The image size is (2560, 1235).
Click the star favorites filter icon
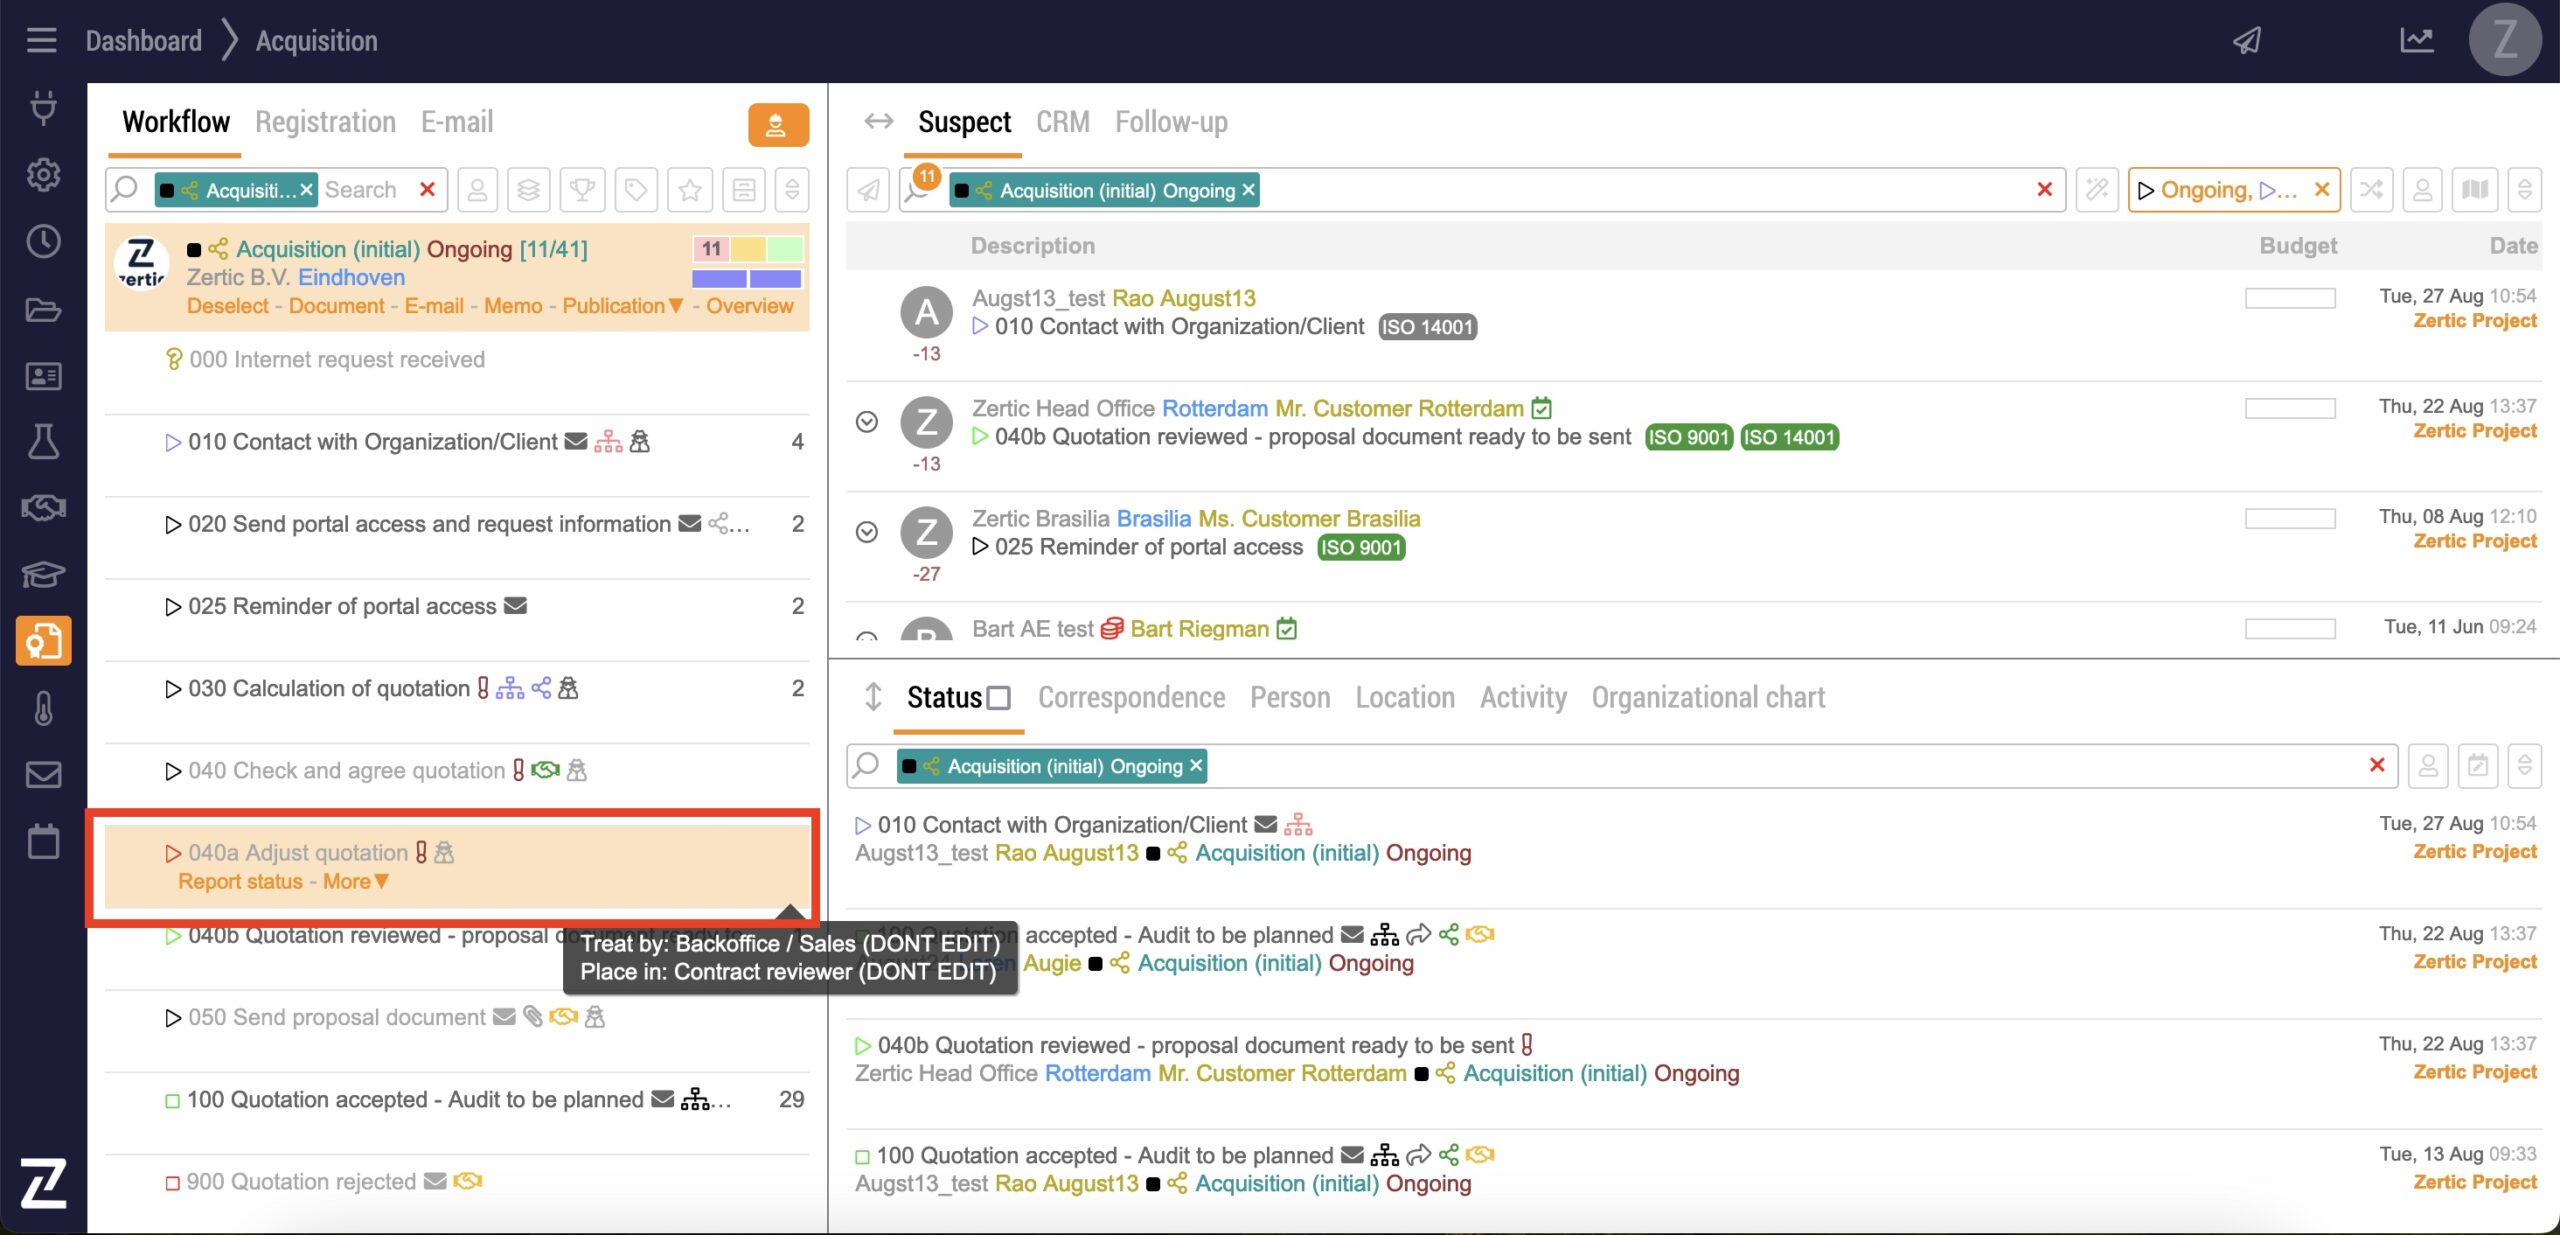690,189
